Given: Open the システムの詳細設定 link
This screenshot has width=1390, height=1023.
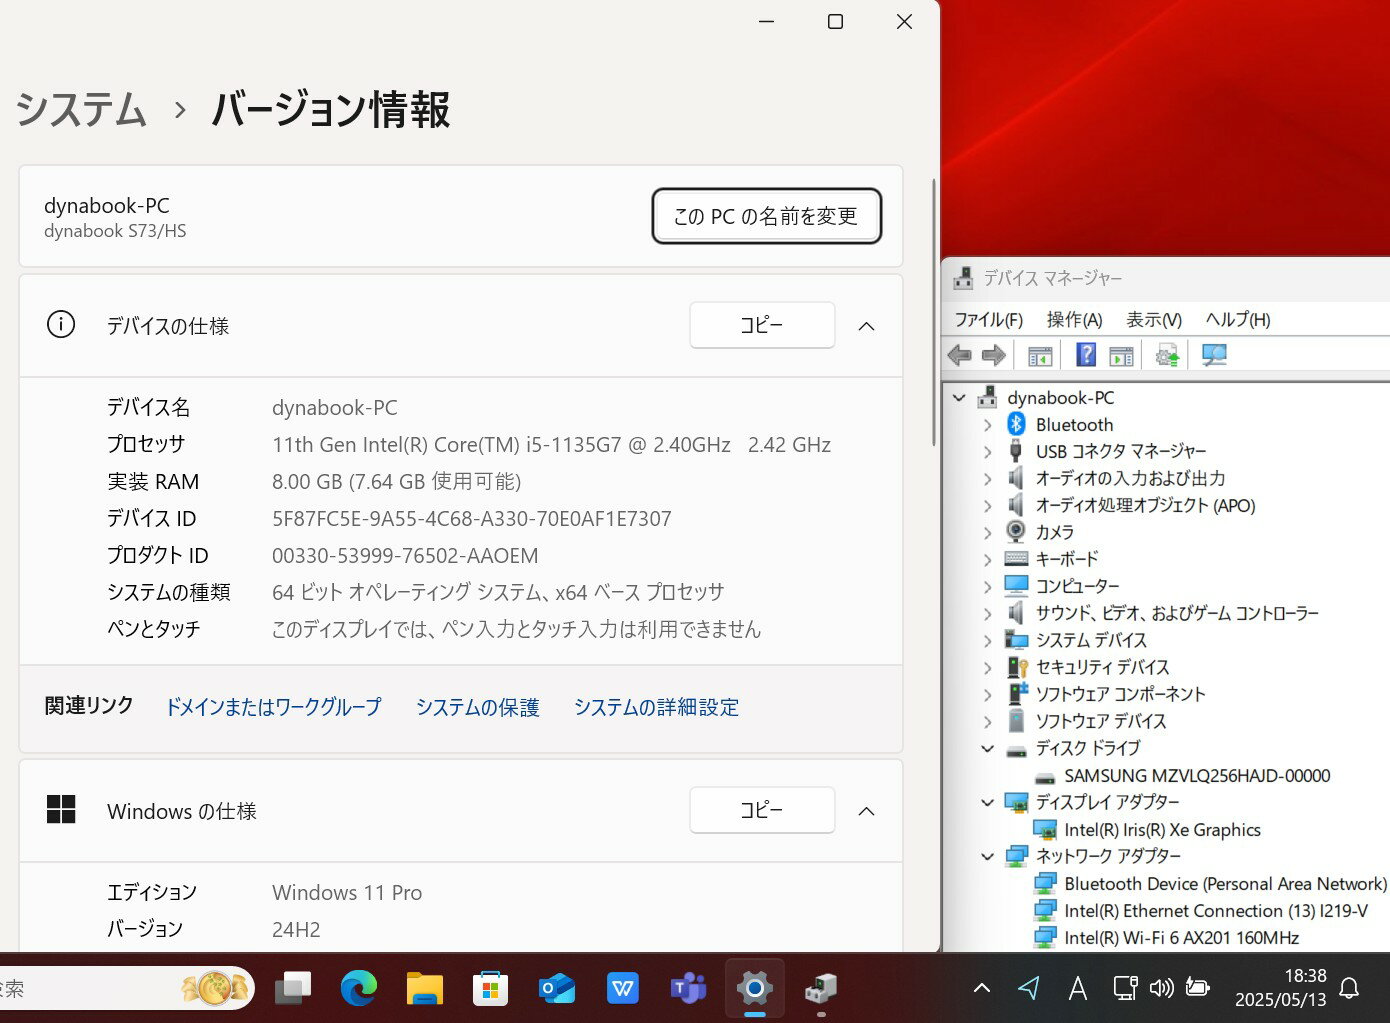Looking at the screenshot, I should (656, 707).
